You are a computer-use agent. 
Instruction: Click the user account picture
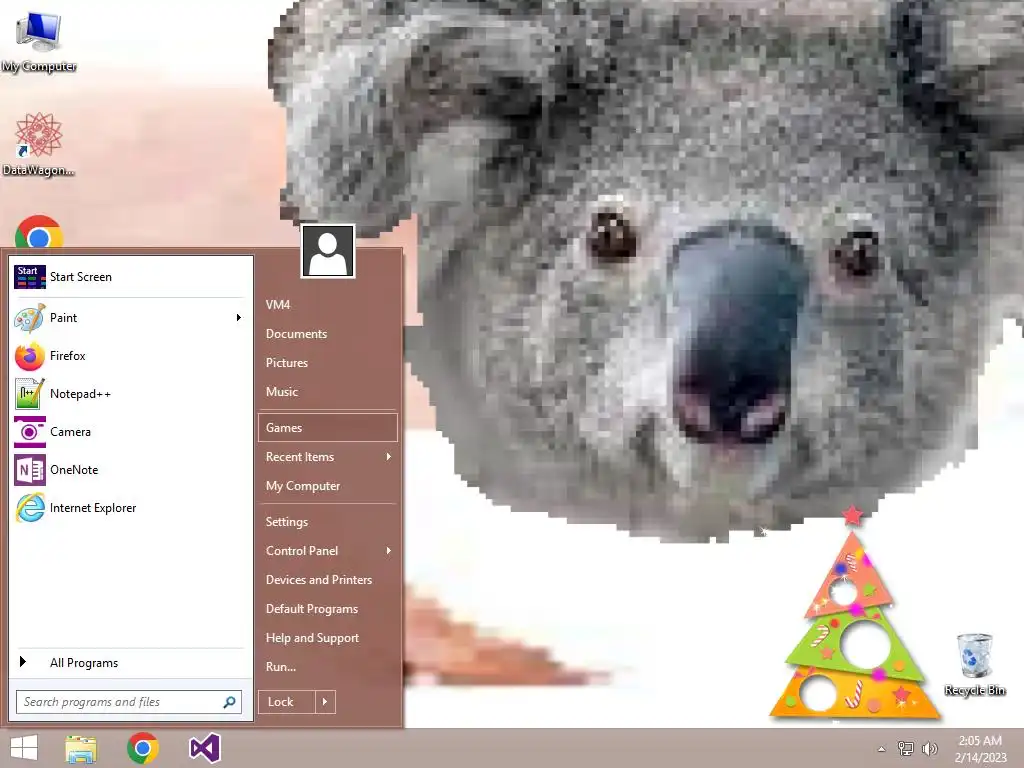pos(328,251)
